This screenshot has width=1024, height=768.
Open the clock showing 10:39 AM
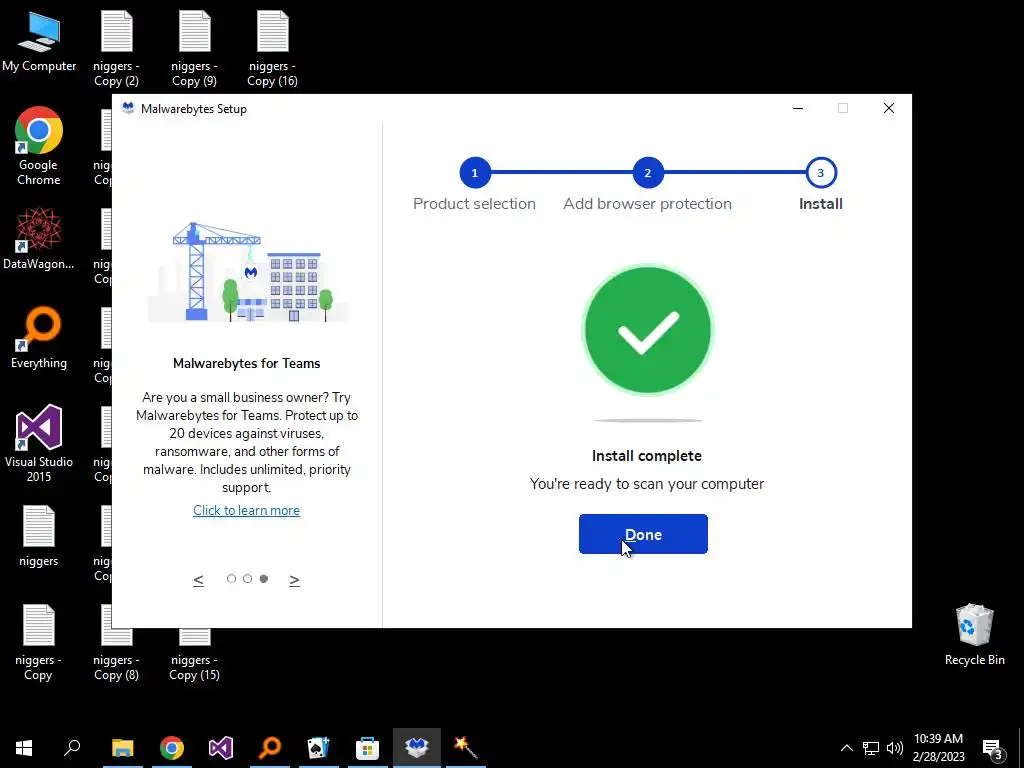pos(938,748)
